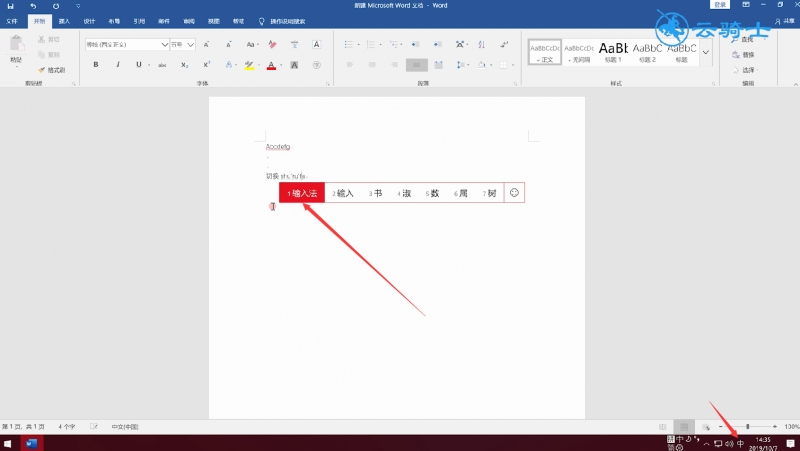Expand numbered list dropdown

click(381, 45)
